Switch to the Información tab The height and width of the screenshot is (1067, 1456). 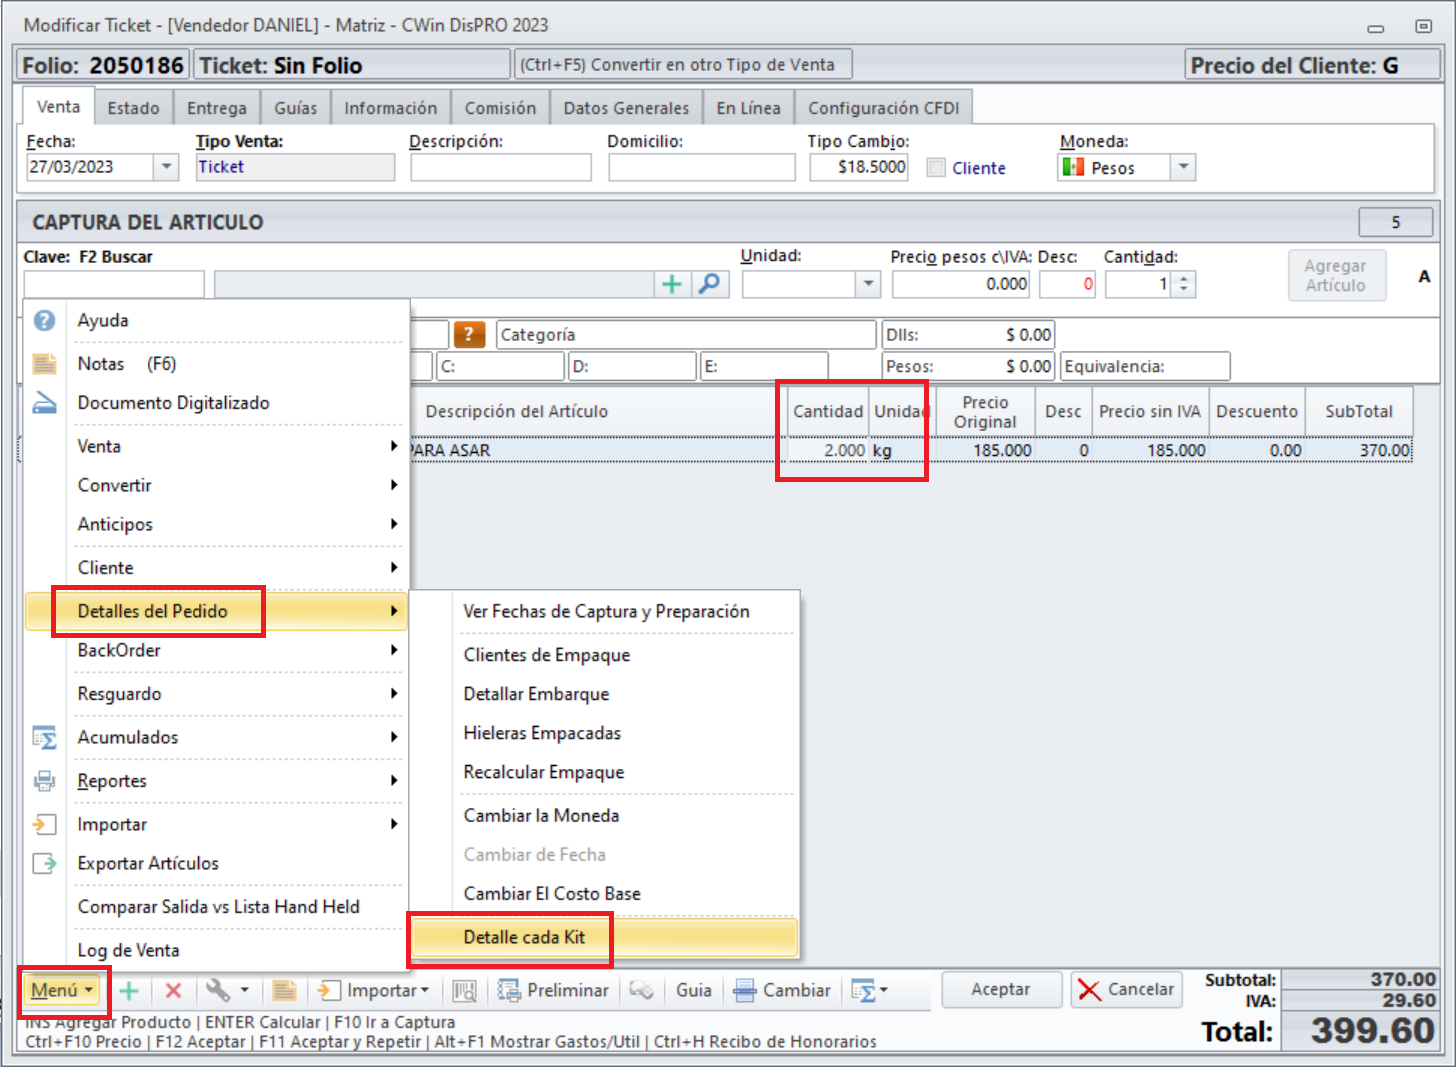[x=391, y=107]
